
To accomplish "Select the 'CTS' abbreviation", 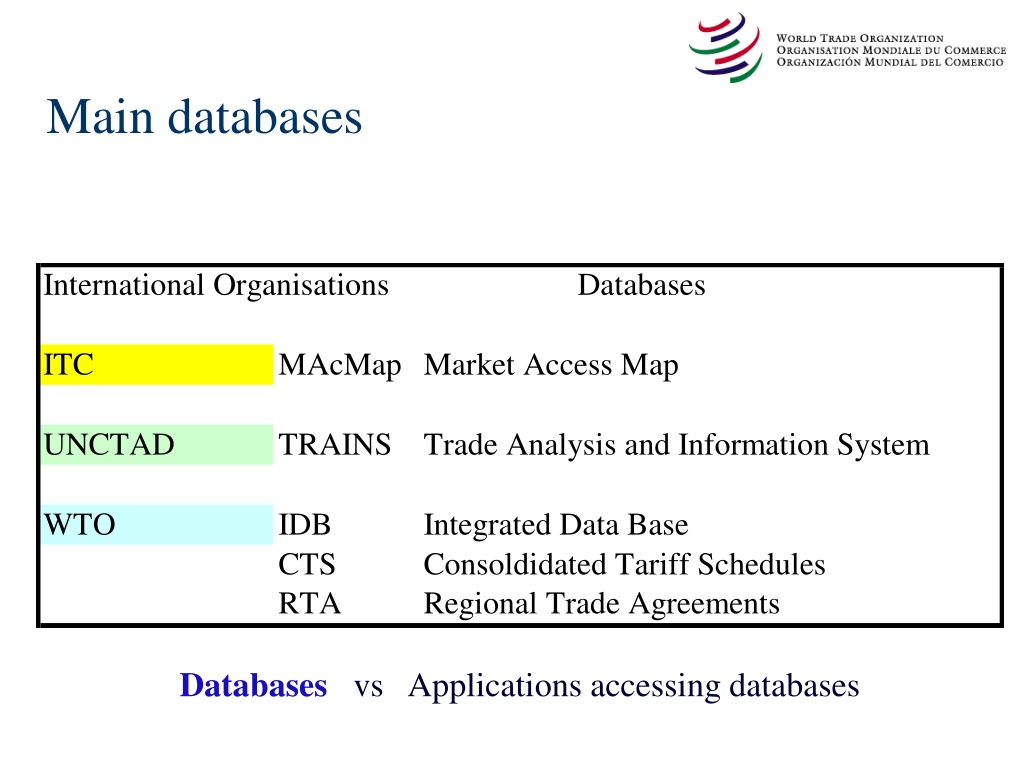I will (x=306, y=564).
